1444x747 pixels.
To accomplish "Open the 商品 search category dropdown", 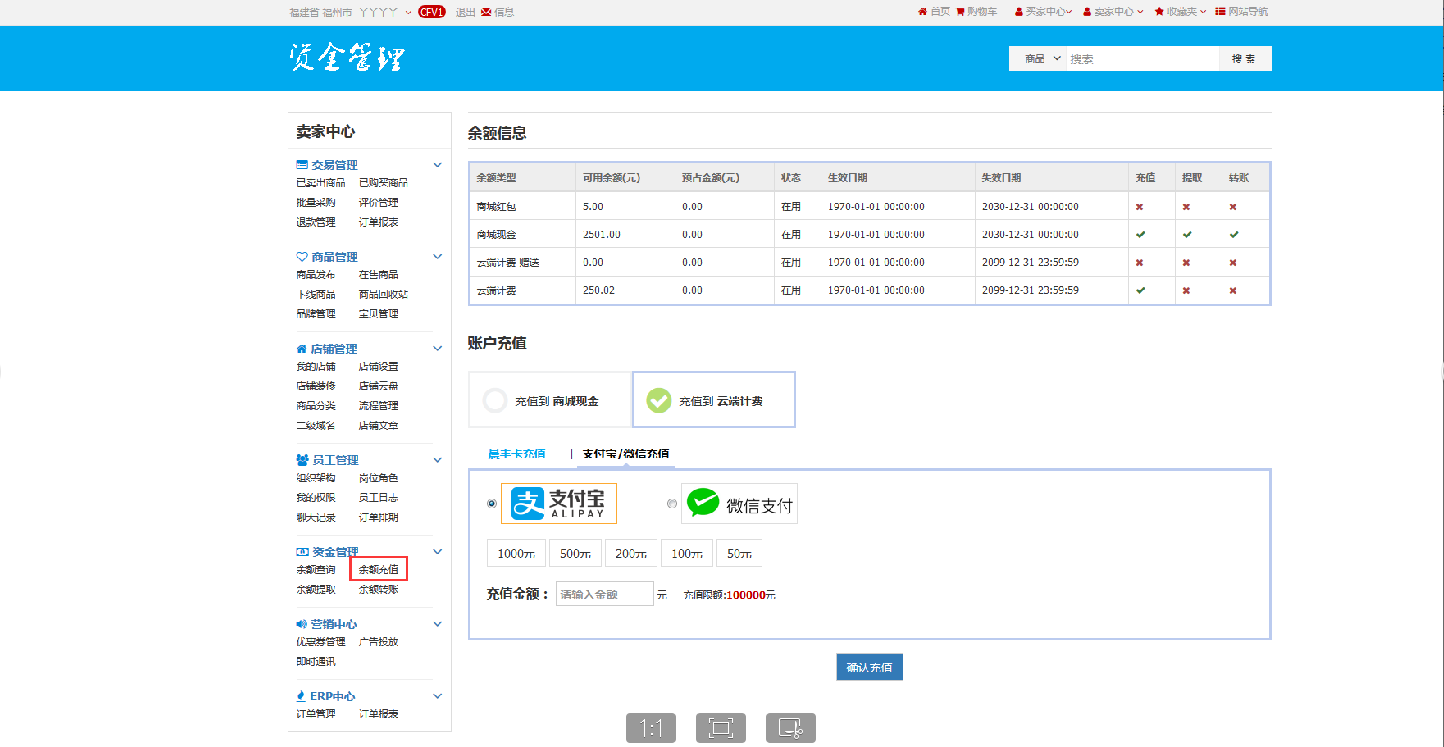I will [x=1038, y=59].
